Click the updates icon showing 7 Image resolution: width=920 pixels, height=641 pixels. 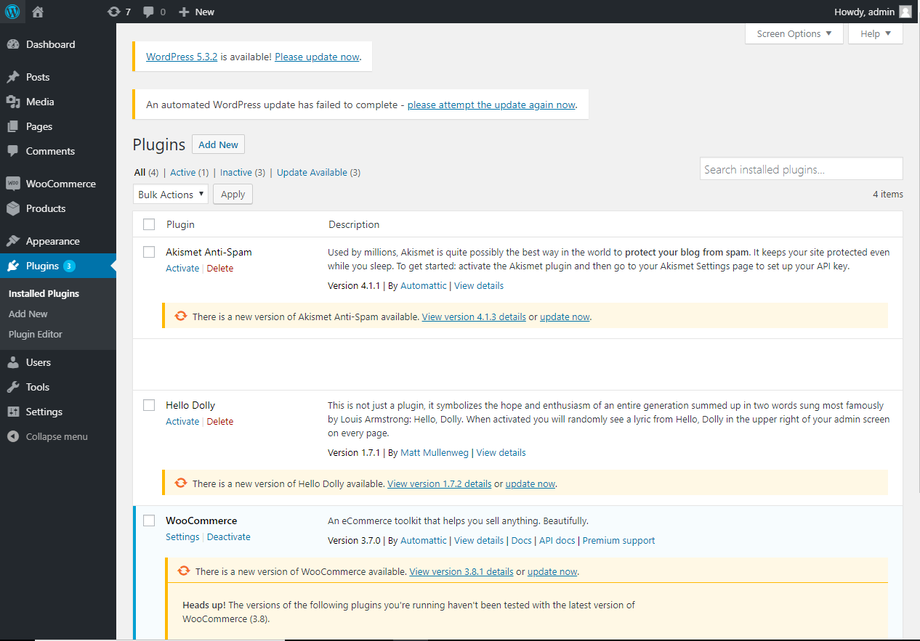[119, 12]
